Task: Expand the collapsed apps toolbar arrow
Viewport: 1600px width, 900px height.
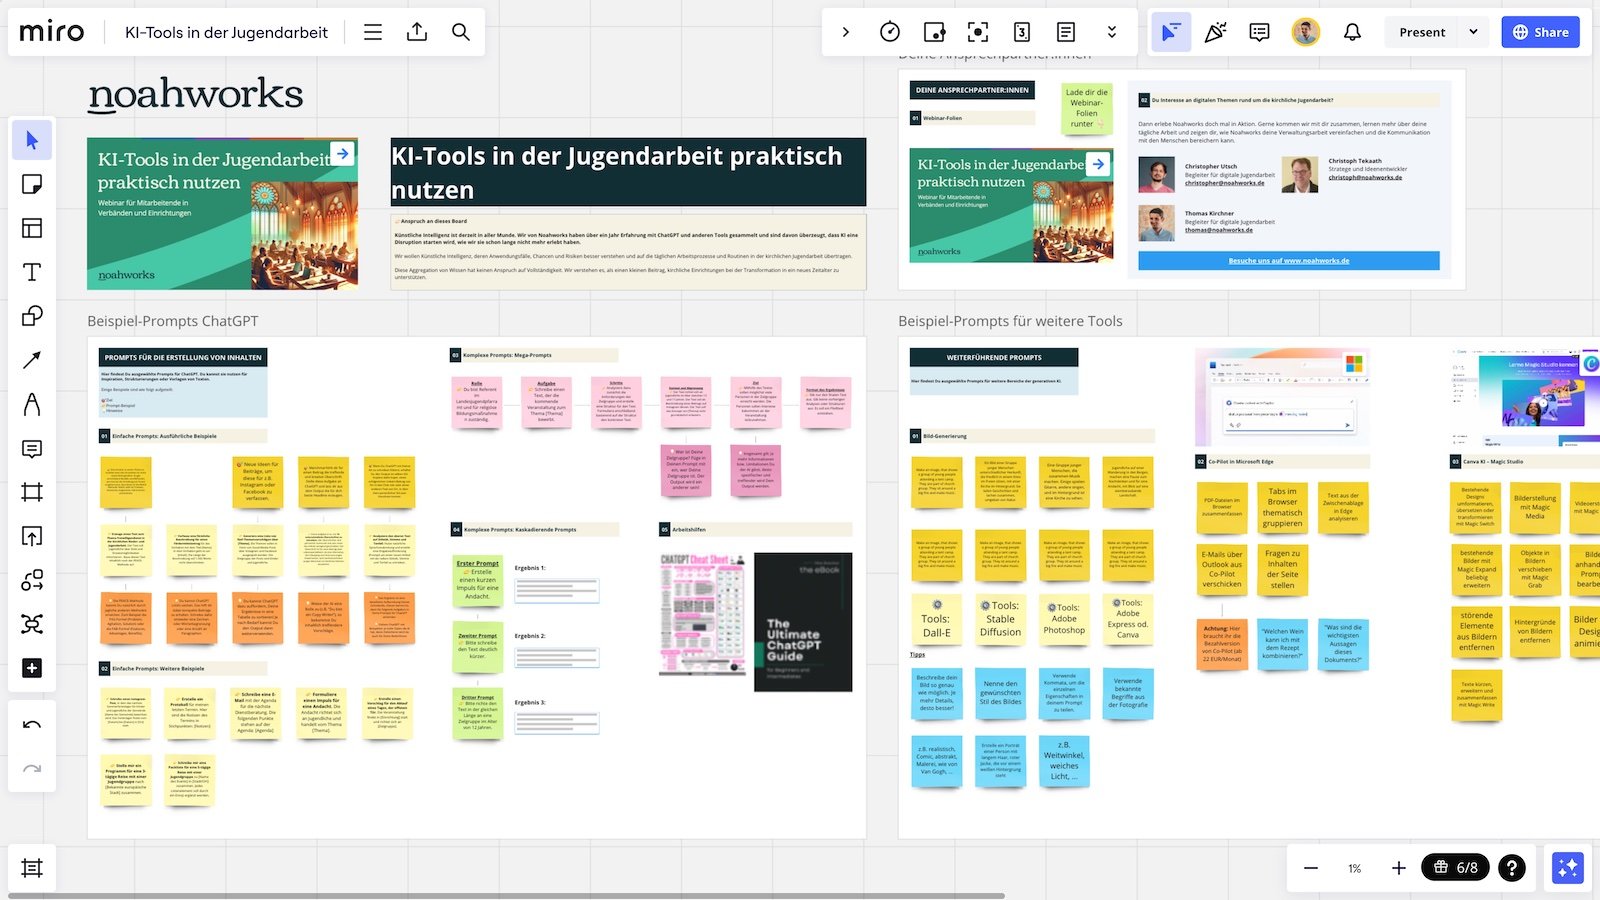Action: 846,32
